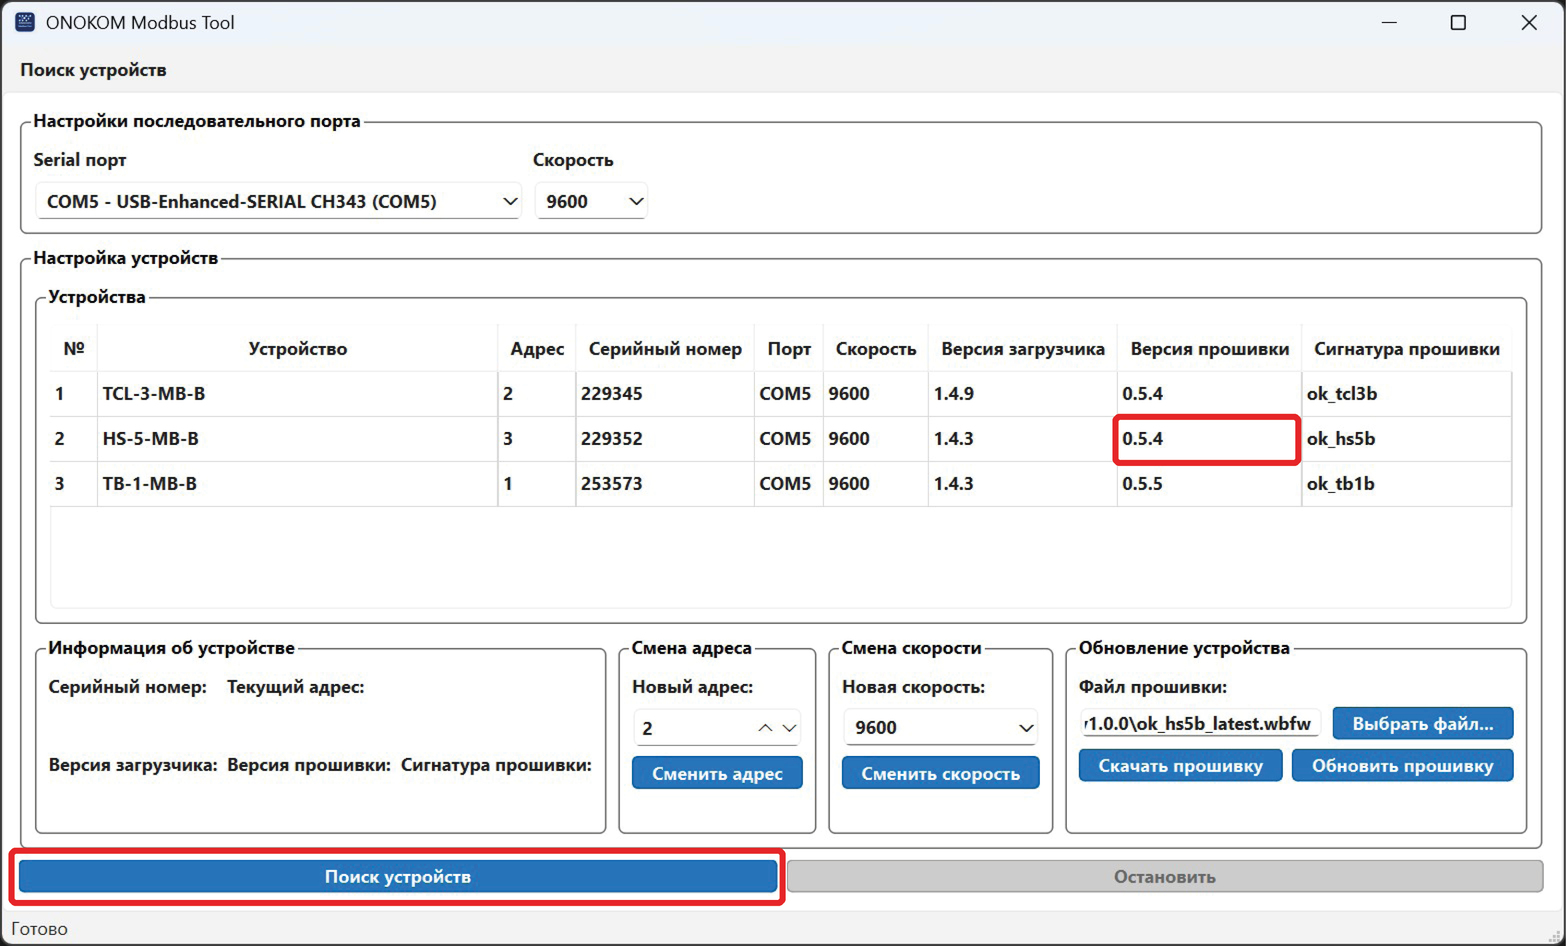
Task: Click the Скачать прошивку button
Action: click(x=1180, y=766)
